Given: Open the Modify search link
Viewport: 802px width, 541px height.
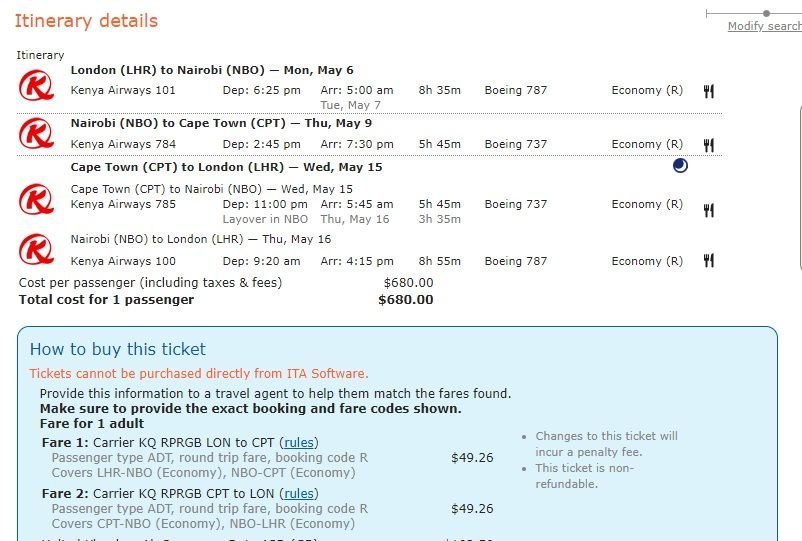Looking at the screenshot, I should pos(764,27).
